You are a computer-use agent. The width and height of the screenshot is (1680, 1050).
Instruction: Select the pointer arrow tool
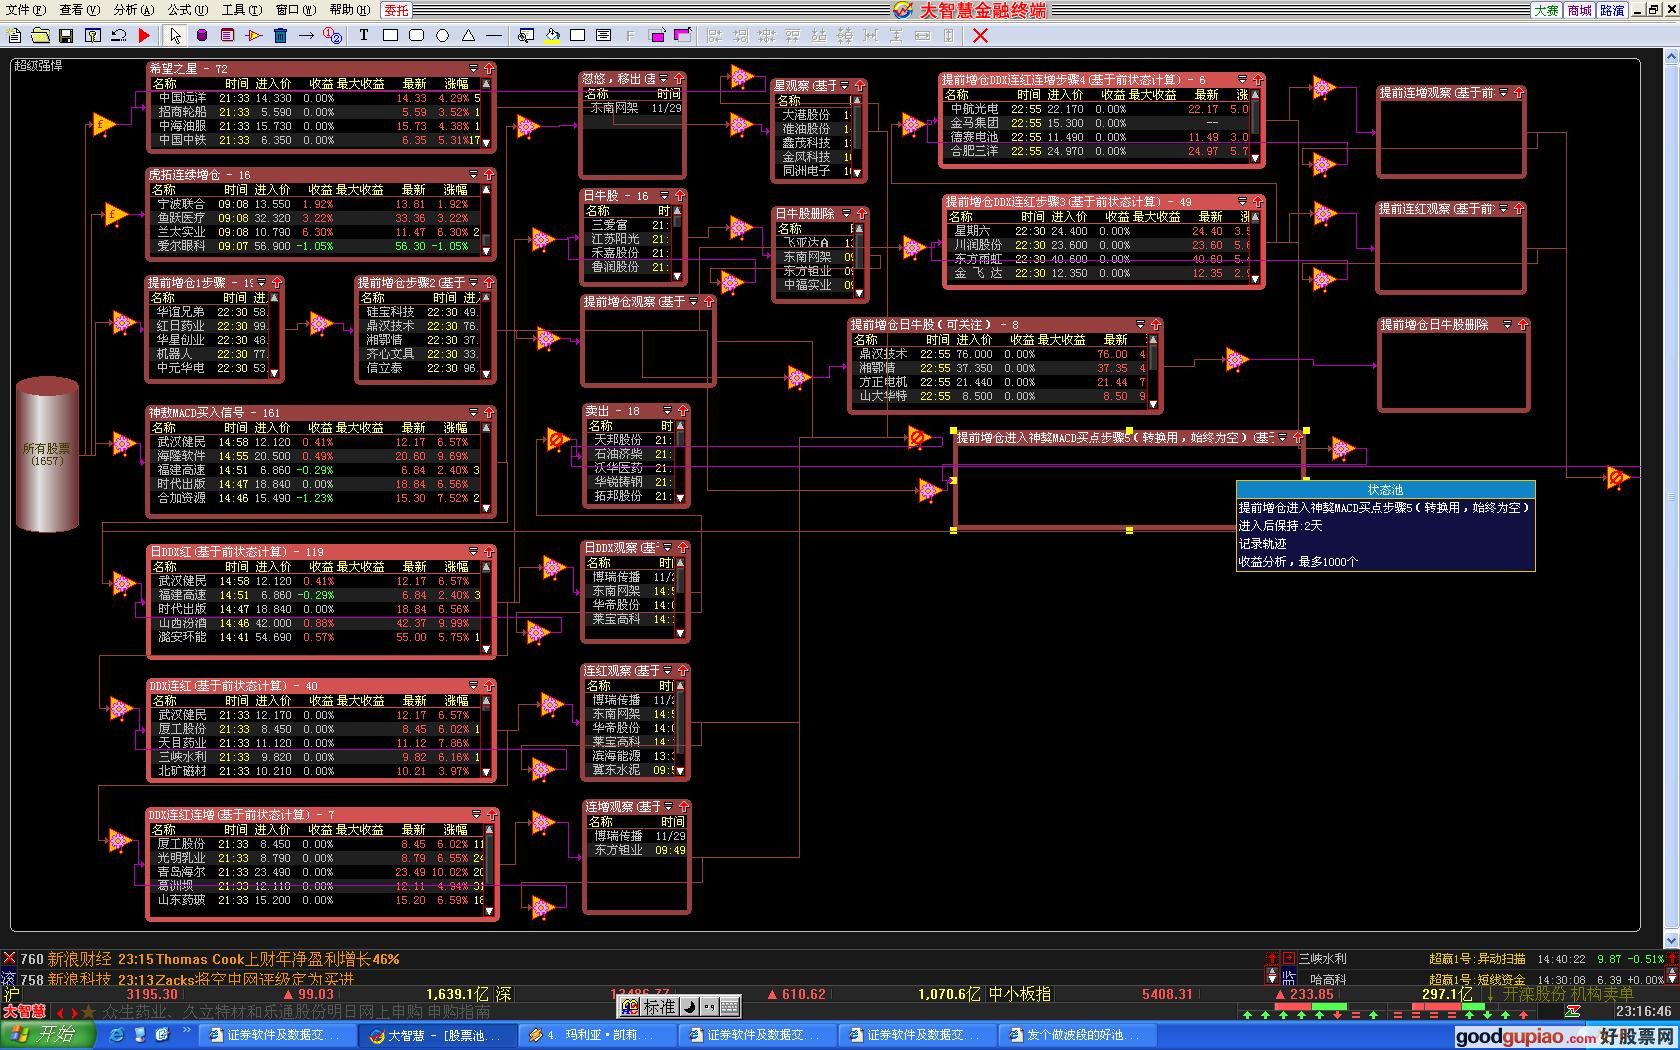(x=176, y=35)
